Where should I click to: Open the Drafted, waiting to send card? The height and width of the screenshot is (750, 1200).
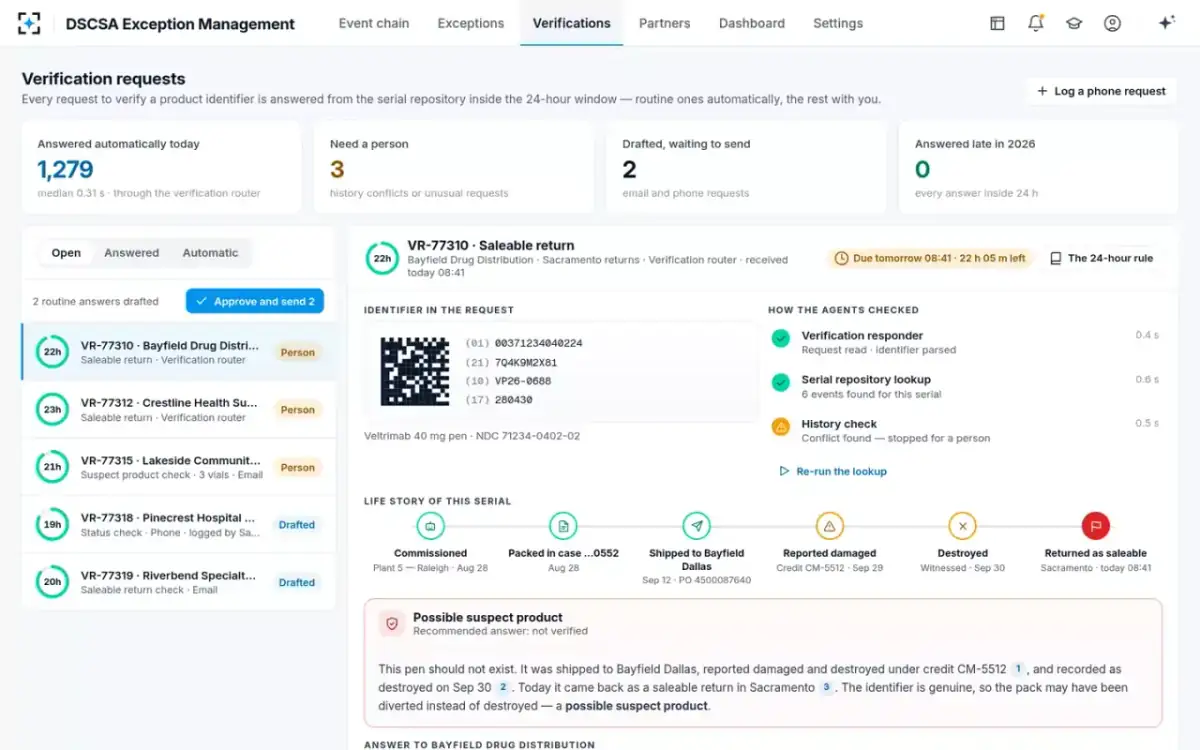pos(746,168)
